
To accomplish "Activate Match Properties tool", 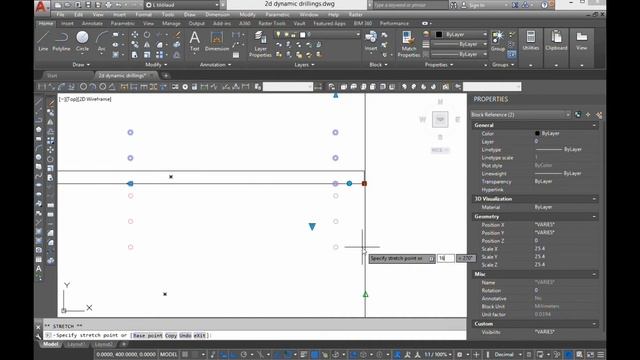I will (x=409, y=44).
